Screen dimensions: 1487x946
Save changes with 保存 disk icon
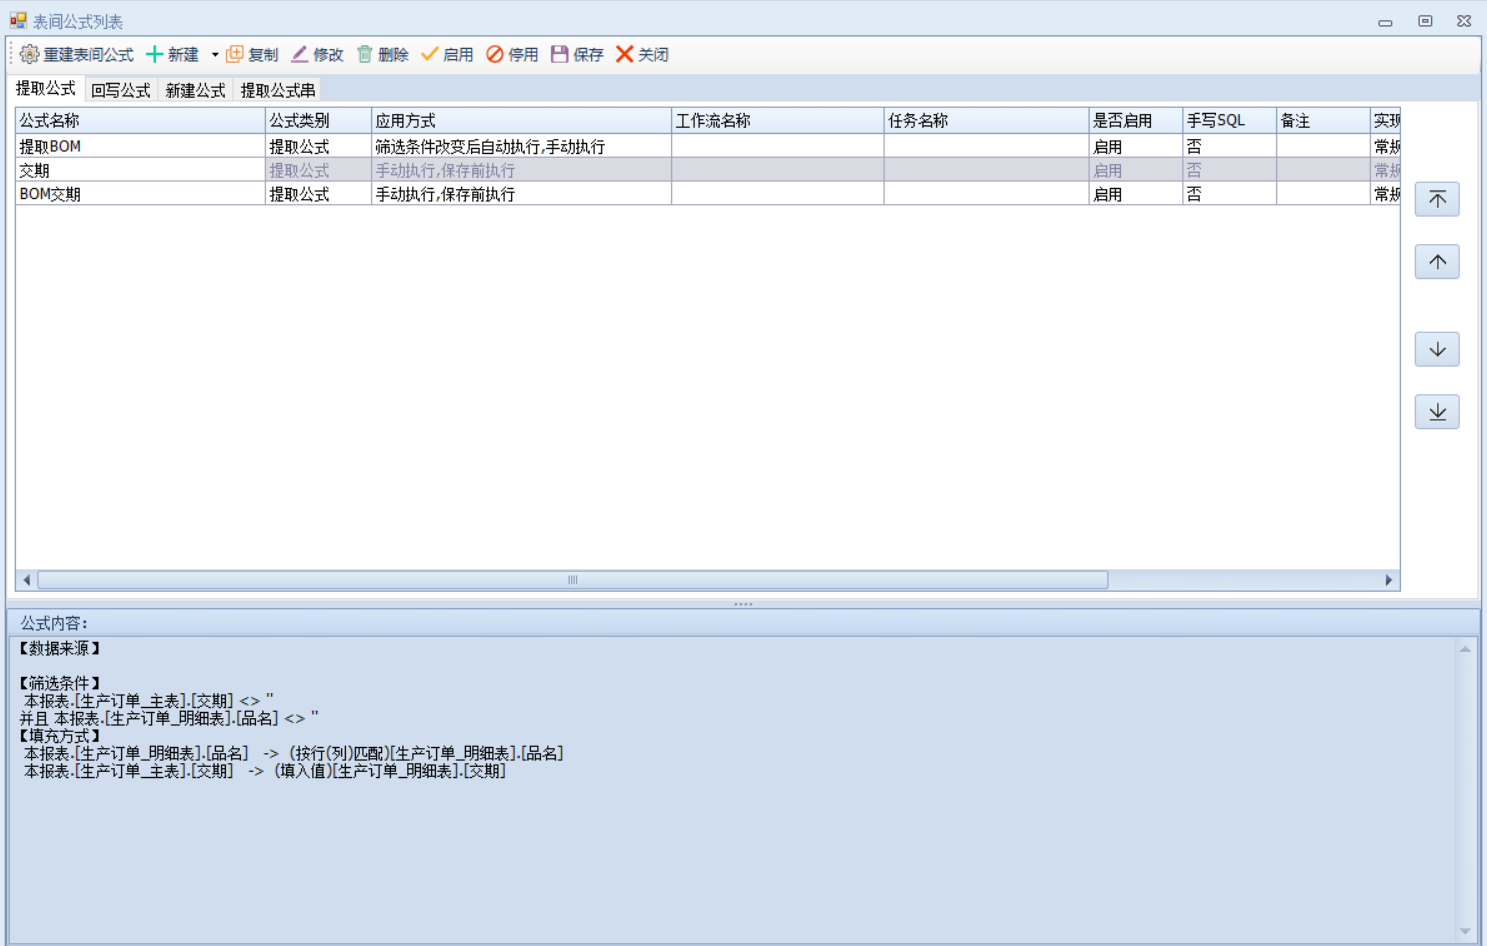[x=560, y=55]
